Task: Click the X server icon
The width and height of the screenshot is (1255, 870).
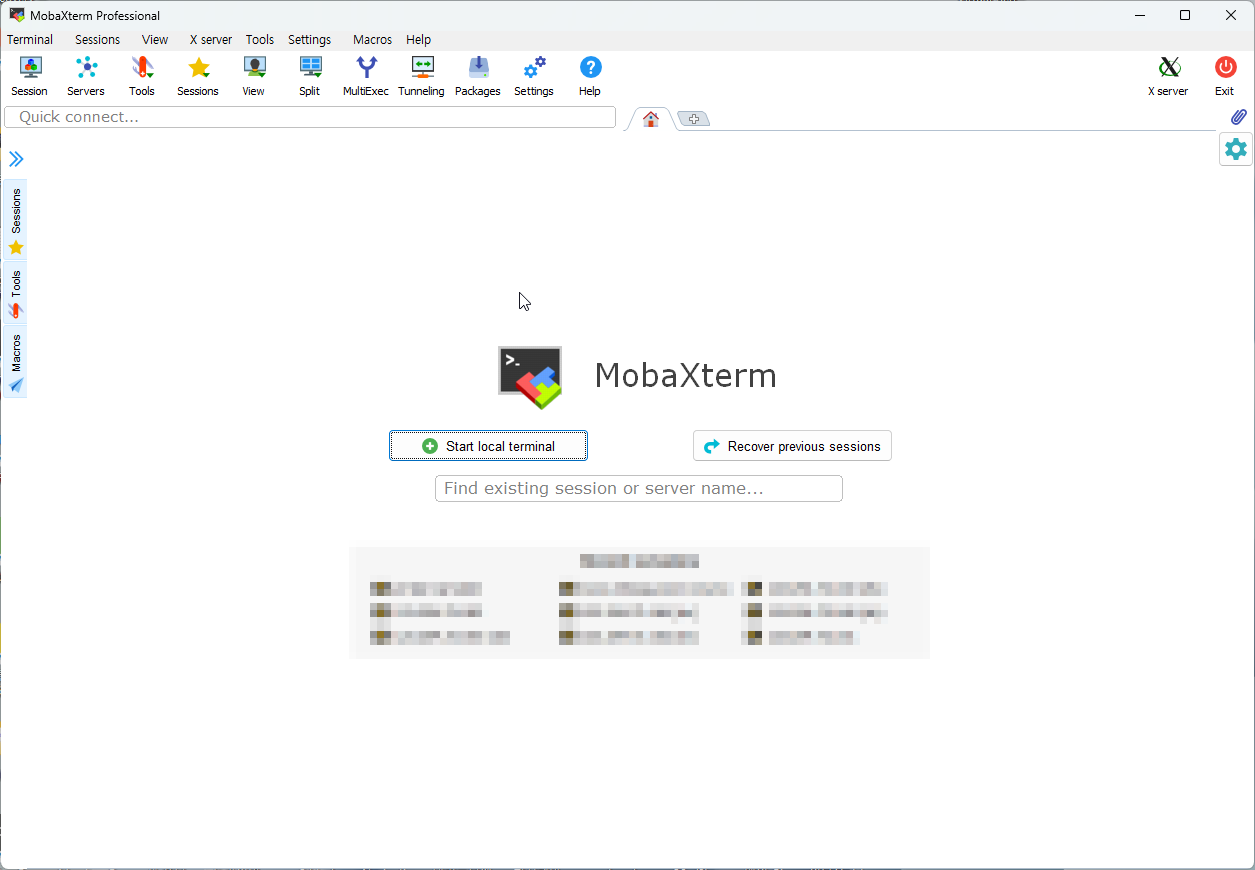Action: 1168,77
